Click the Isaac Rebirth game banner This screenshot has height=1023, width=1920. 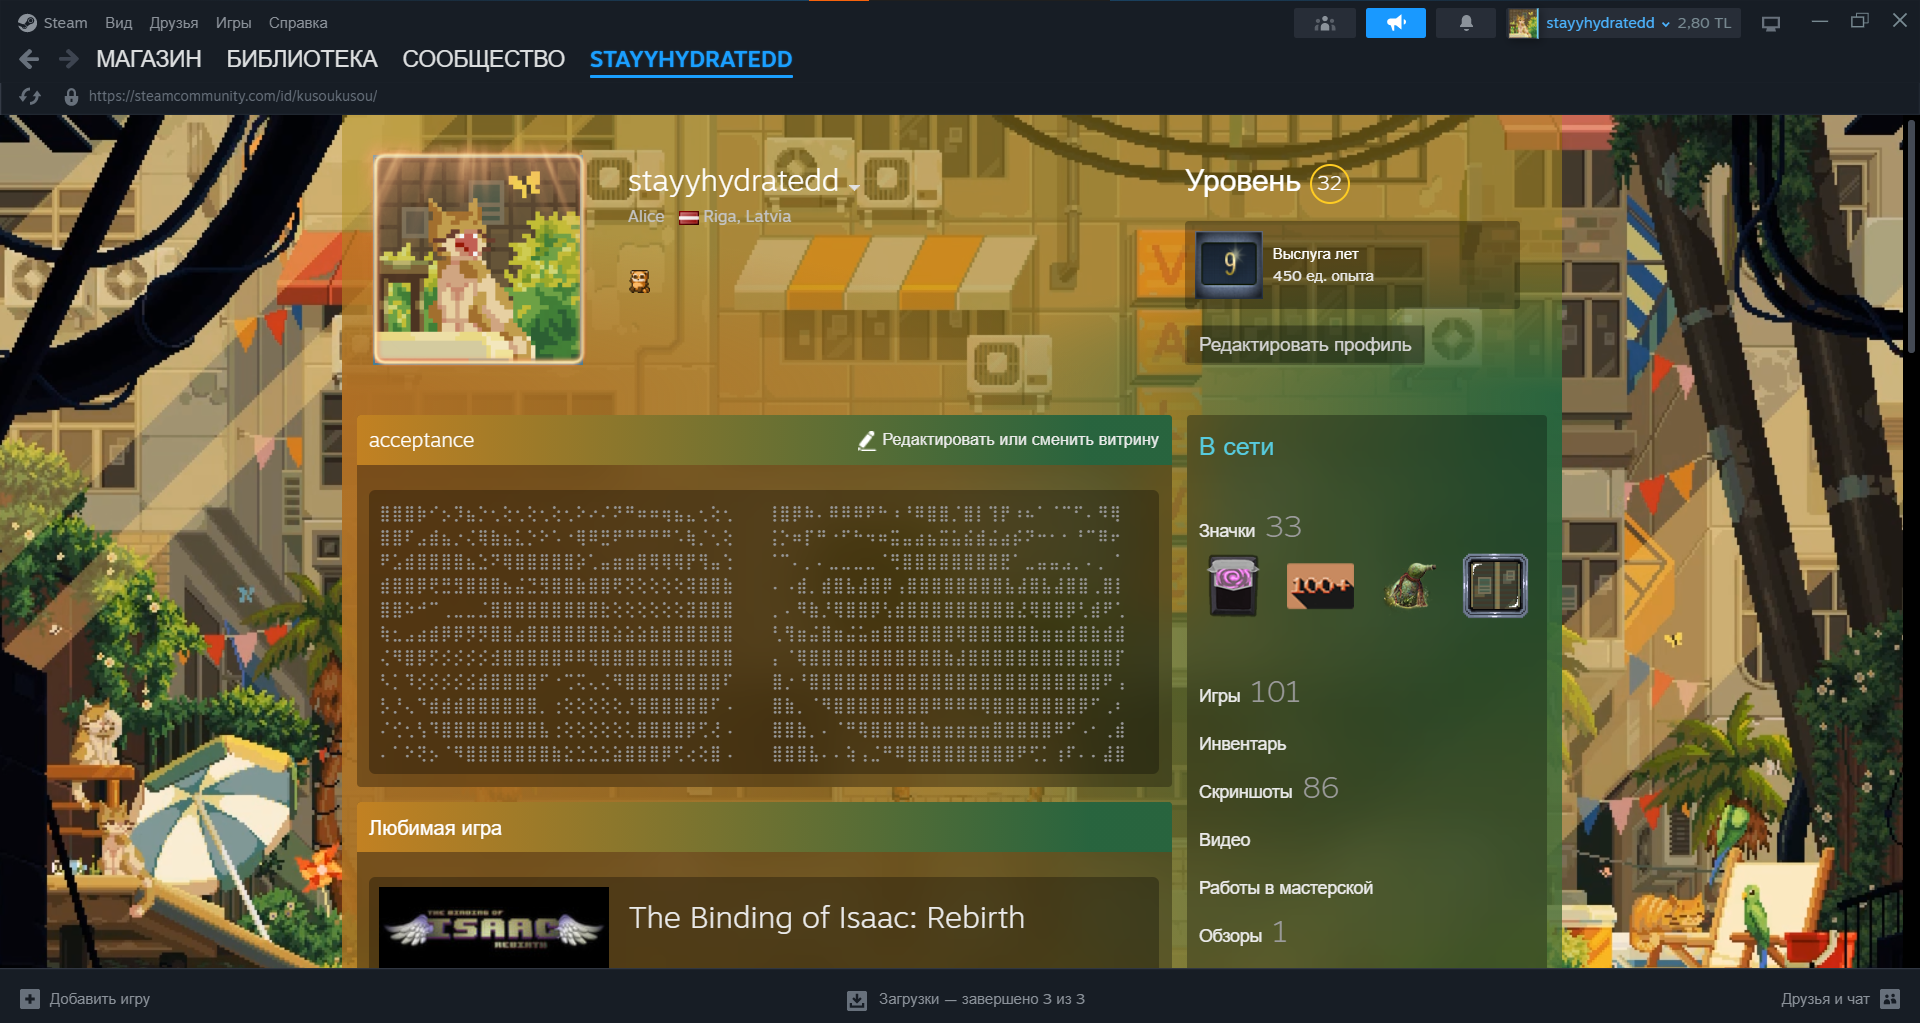pos(494,927)
